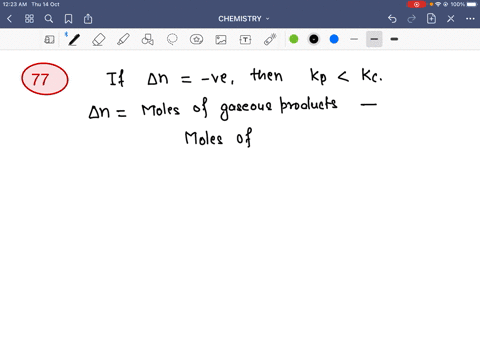This screenshot has height=360, width=480.
Task: Open the share/export menu
Action: coord(88,19)
